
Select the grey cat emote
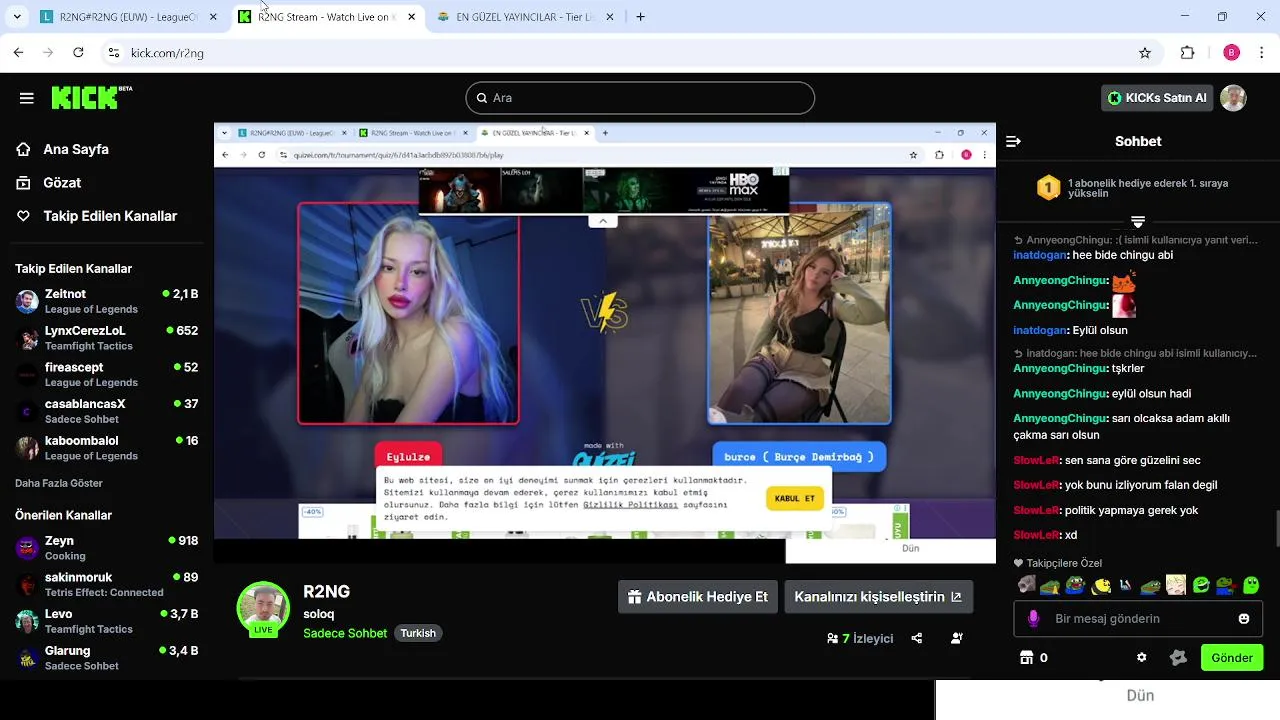pyautogui.click(x=1027, y=585)
